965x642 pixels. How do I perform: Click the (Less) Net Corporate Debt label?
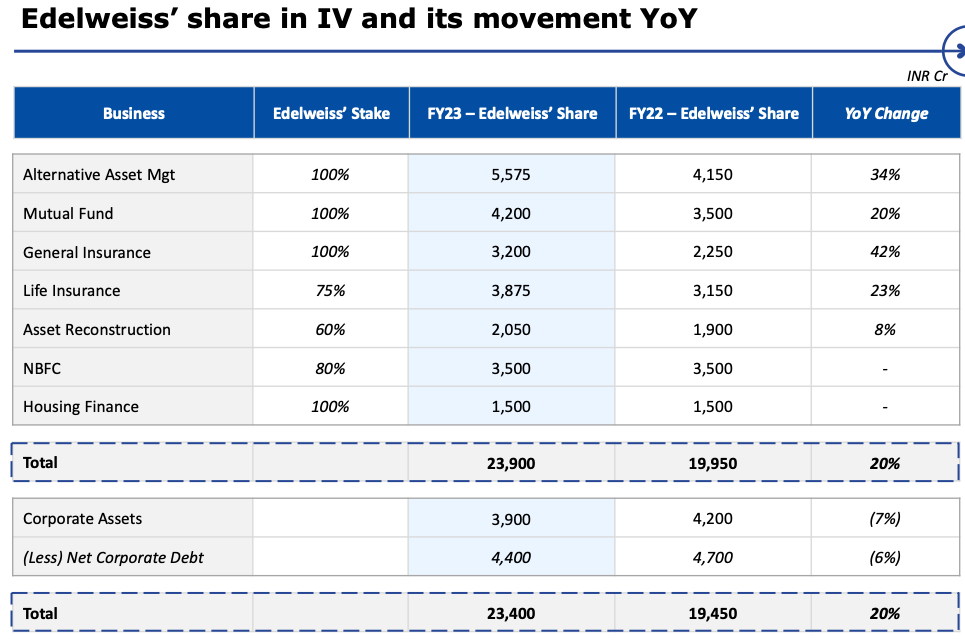point(113,557)
